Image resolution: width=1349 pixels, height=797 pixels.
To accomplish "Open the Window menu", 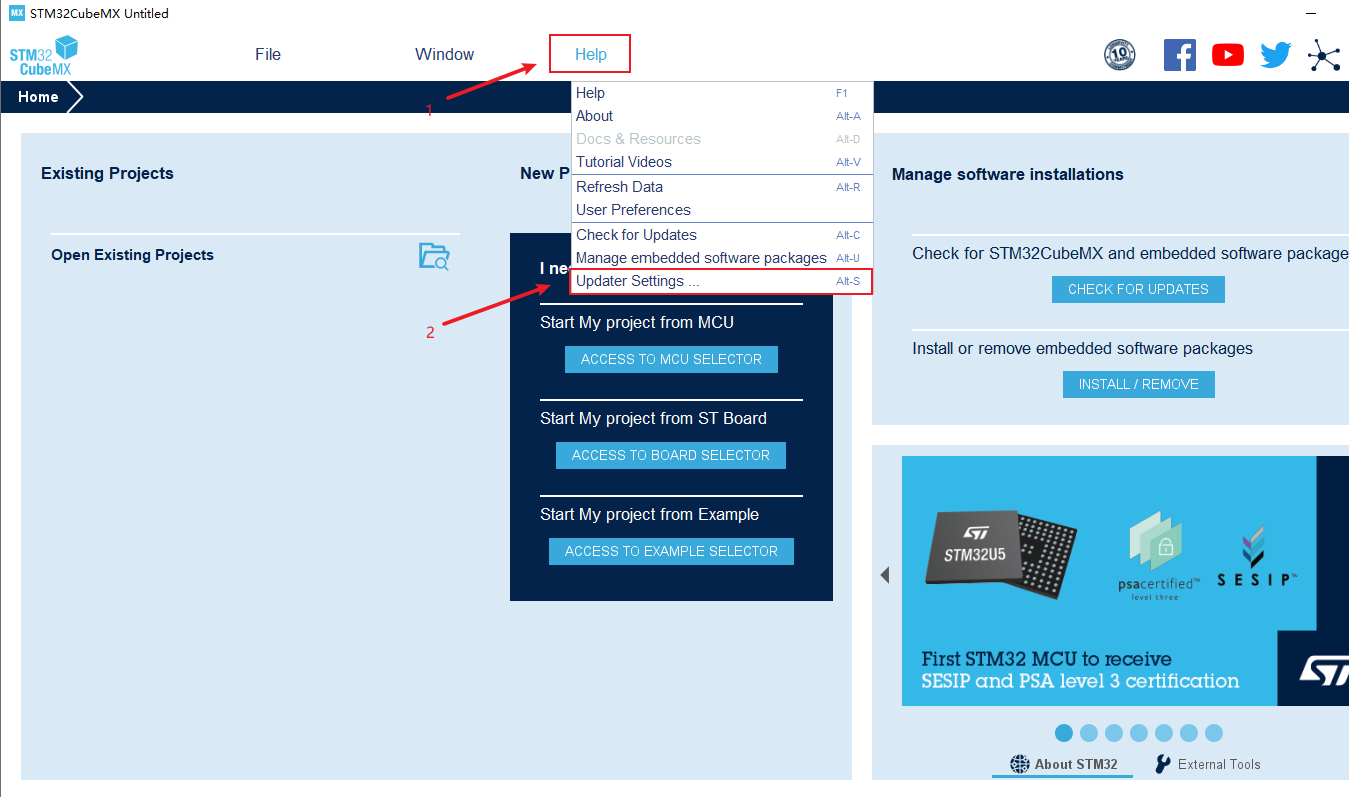I will [444, 54].
